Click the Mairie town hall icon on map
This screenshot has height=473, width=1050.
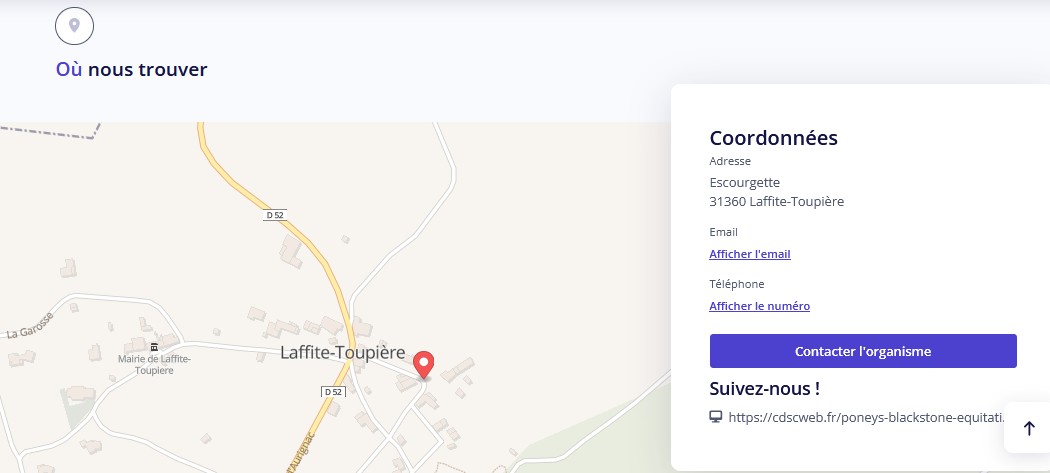coord(154,346)
